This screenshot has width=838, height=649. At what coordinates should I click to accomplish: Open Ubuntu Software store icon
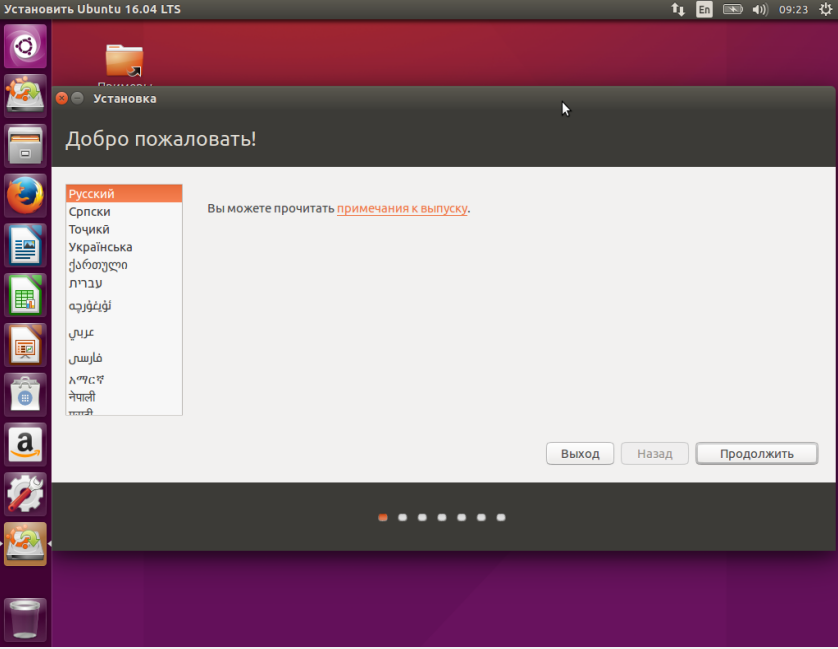pos(25,395)
